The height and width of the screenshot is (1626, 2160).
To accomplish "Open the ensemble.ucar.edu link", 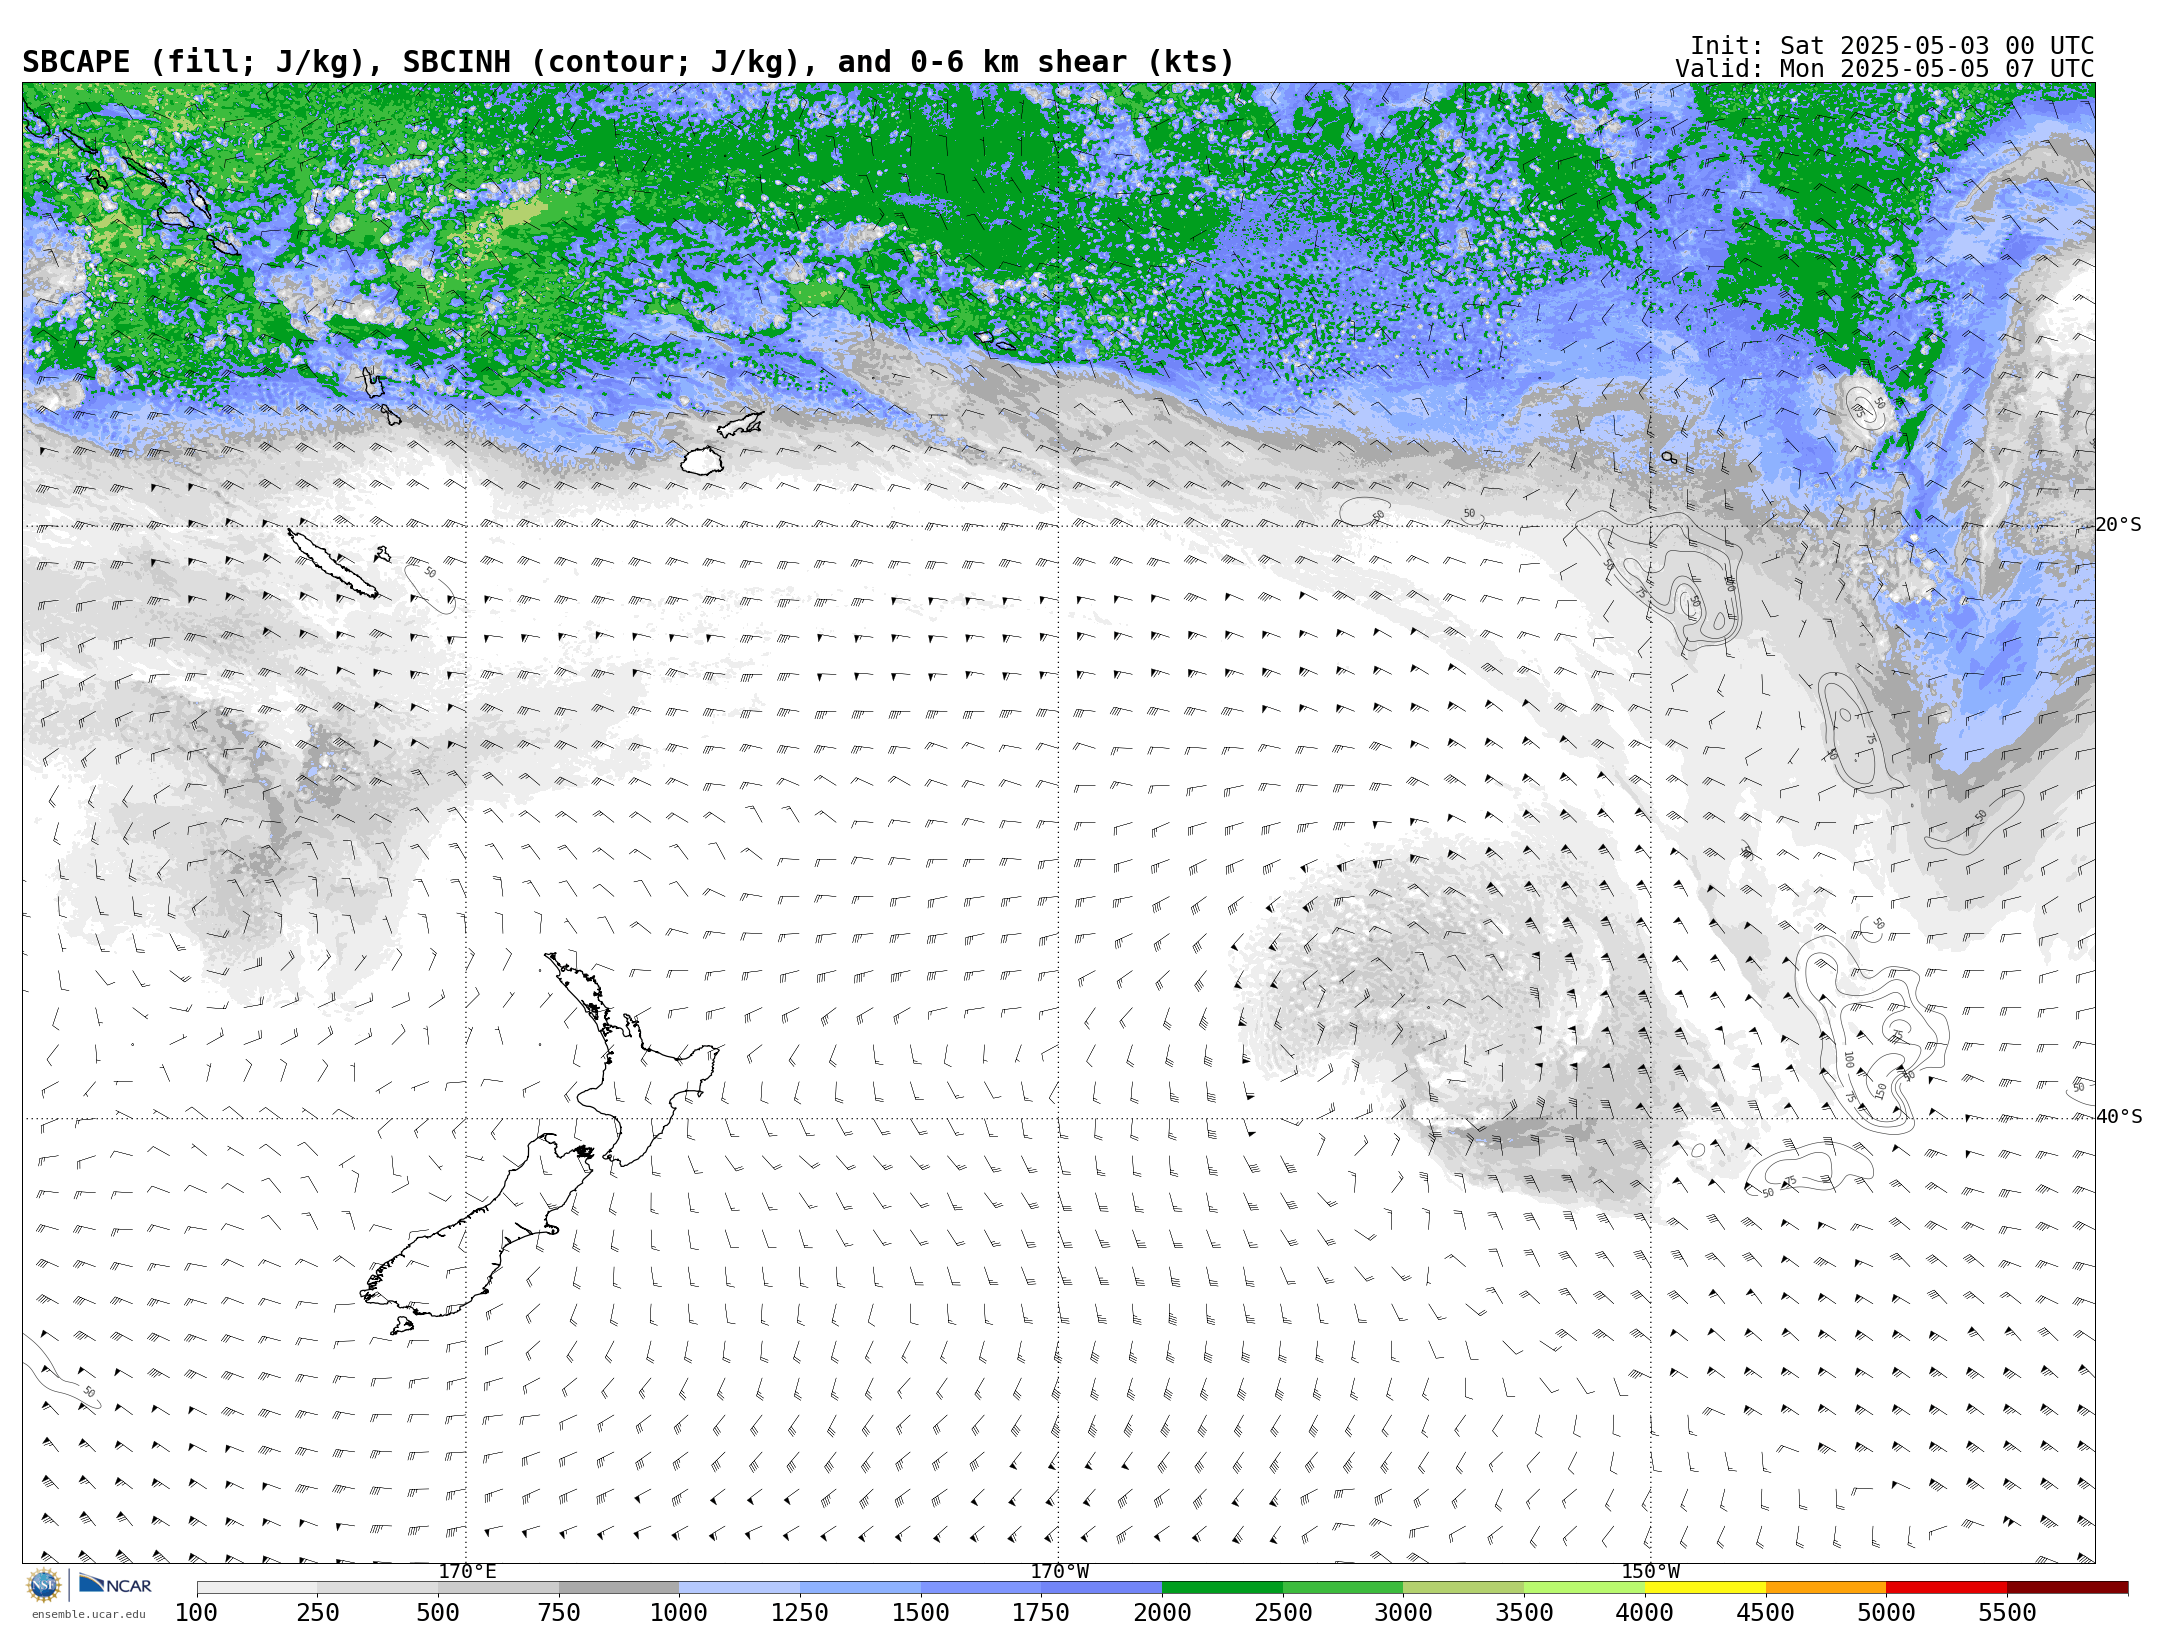I will pyautogui.click(x=88, y=1614).
